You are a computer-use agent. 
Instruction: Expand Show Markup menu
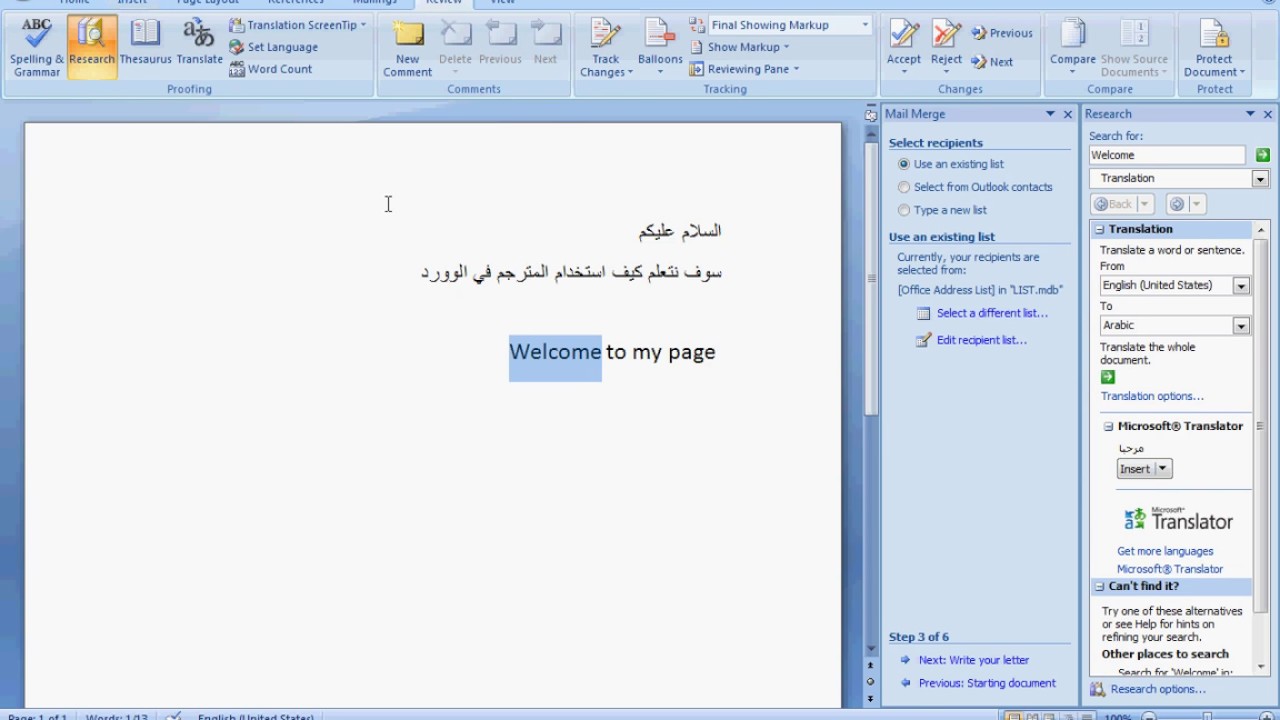(x=740, y=47)
